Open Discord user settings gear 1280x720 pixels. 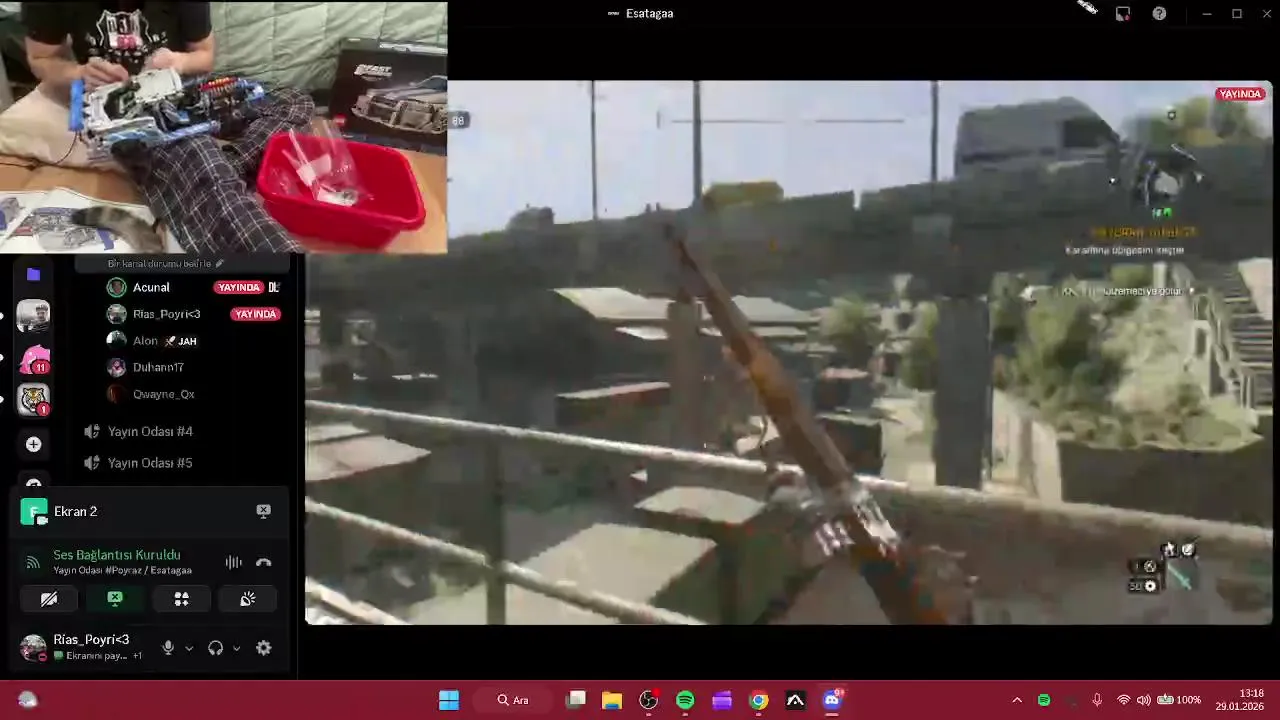263,648
